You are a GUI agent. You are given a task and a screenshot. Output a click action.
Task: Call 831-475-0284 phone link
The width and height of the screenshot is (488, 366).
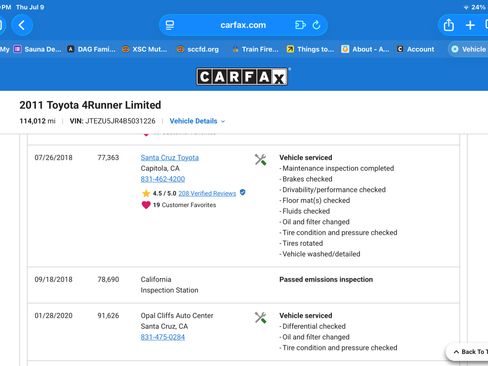click(163, 337)
